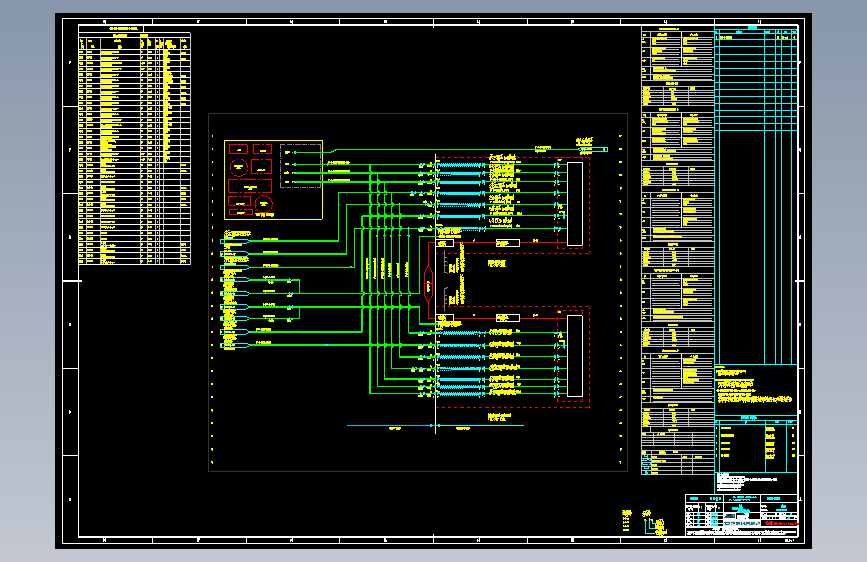Click the cyan connector at the top green wire's end

593,149
